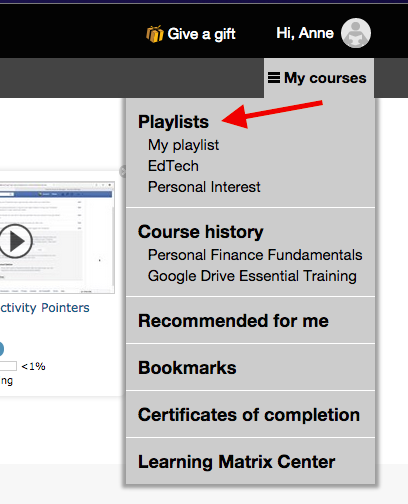Click the Give a gift link

pyautogui.click(x=201, y=34)
